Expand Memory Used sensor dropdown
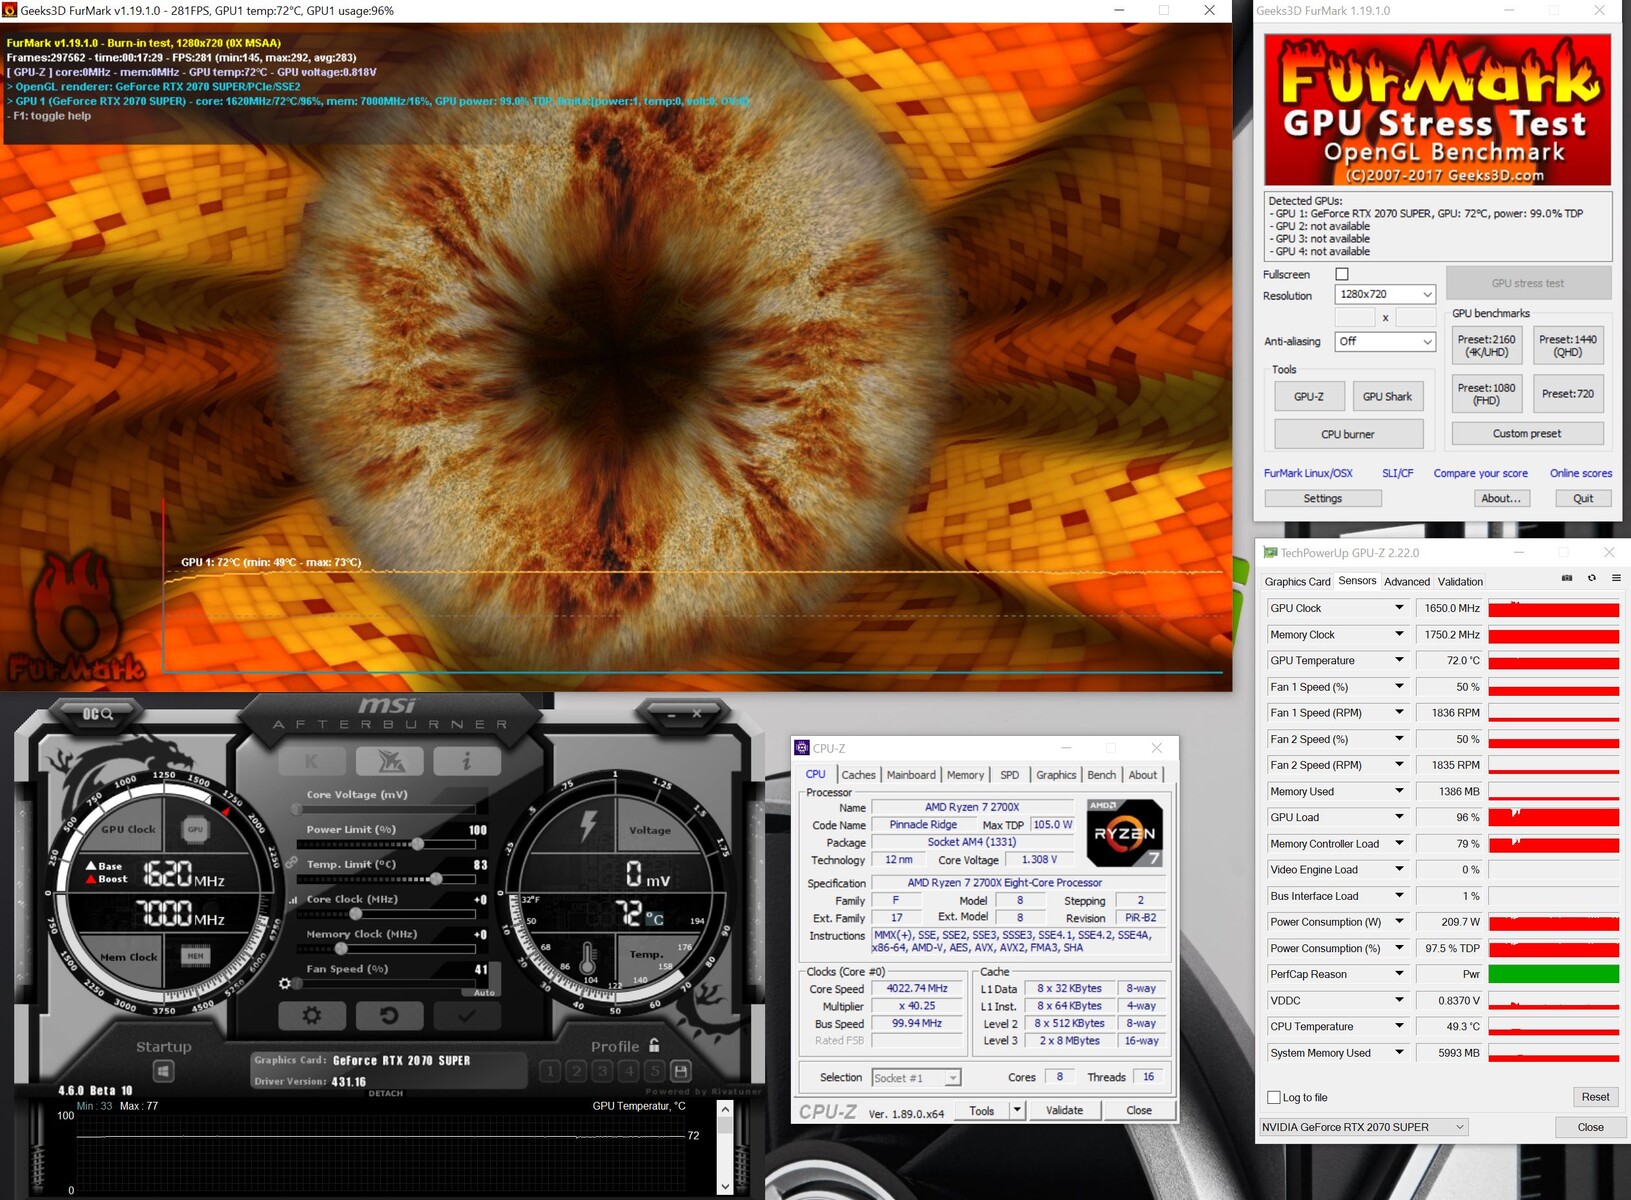The image size is (1631, 1200). coord(1399,791)
